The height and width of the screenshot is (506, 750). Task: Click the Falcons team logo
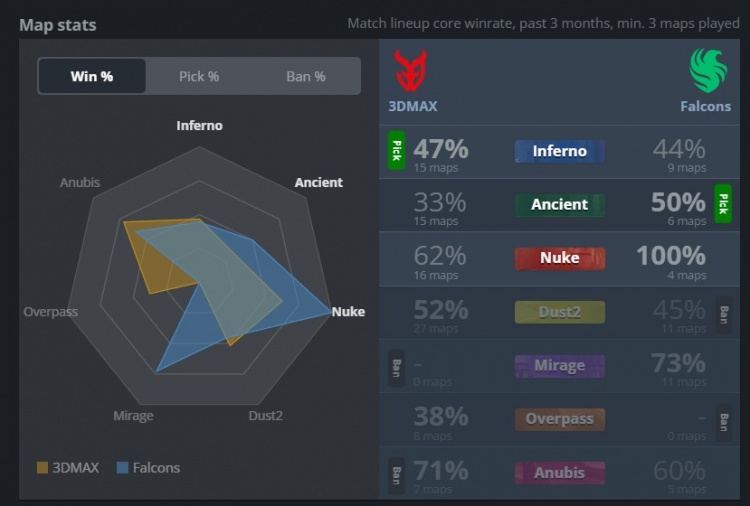[x=709, y=71]
